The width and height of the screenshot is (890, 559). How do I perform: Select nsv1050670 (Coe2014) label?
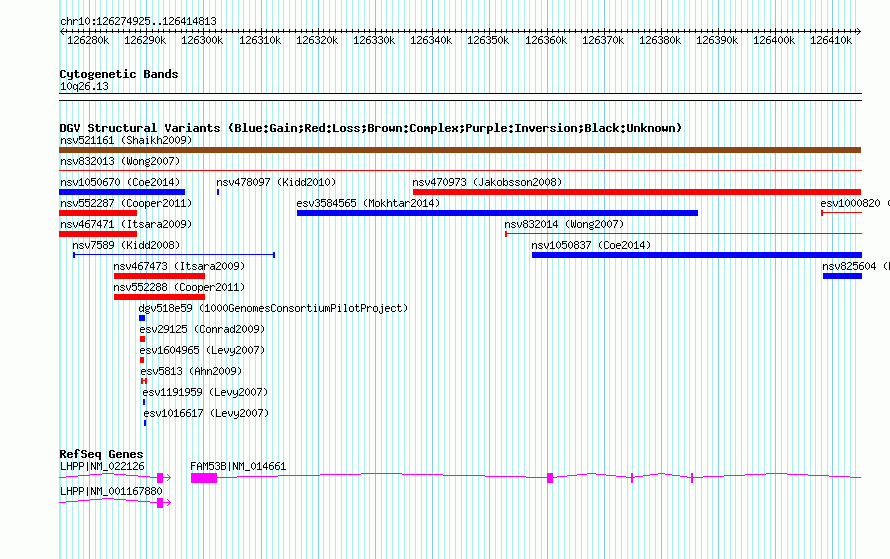coord(120,182)
